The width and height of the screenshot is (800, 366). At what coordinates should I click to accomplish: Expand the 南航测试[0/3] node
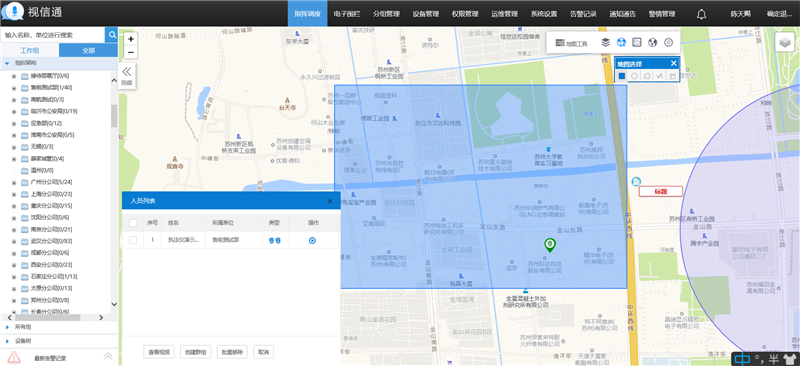point(14,99)
